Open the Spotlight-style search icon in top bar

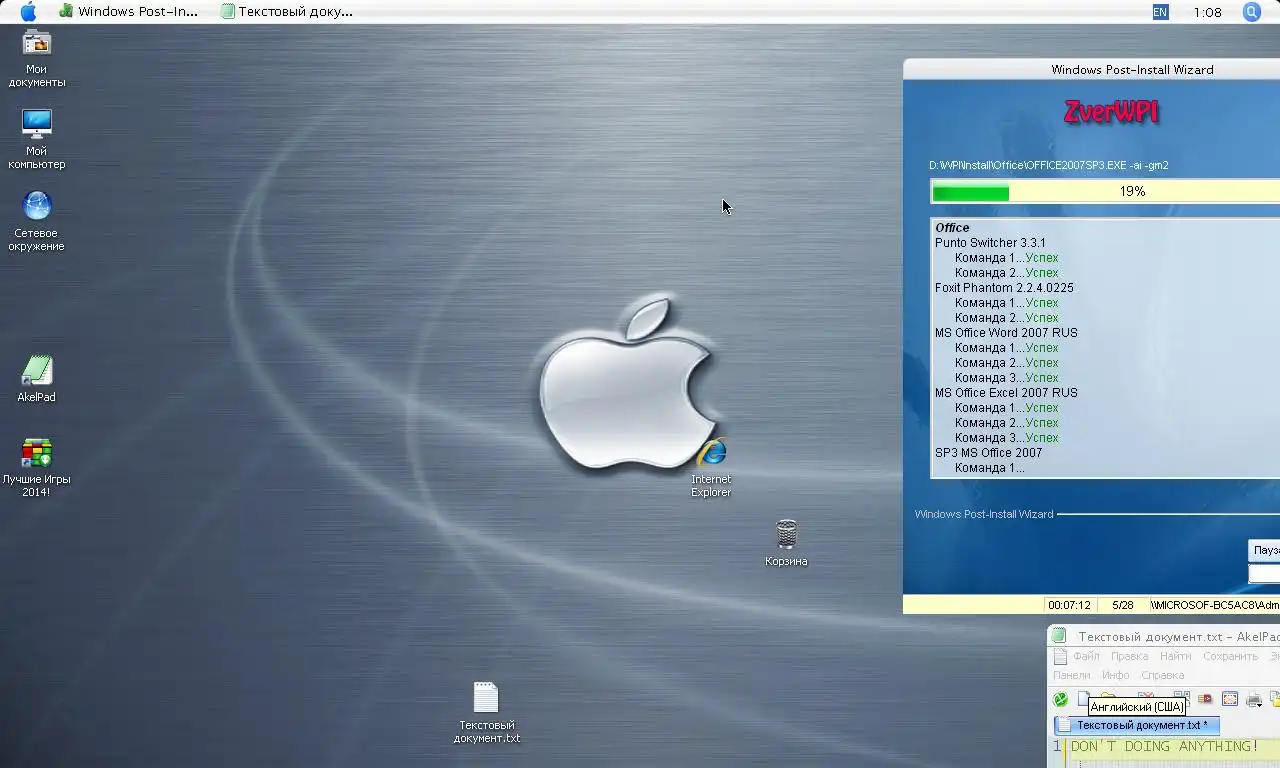coord(1252,12)
